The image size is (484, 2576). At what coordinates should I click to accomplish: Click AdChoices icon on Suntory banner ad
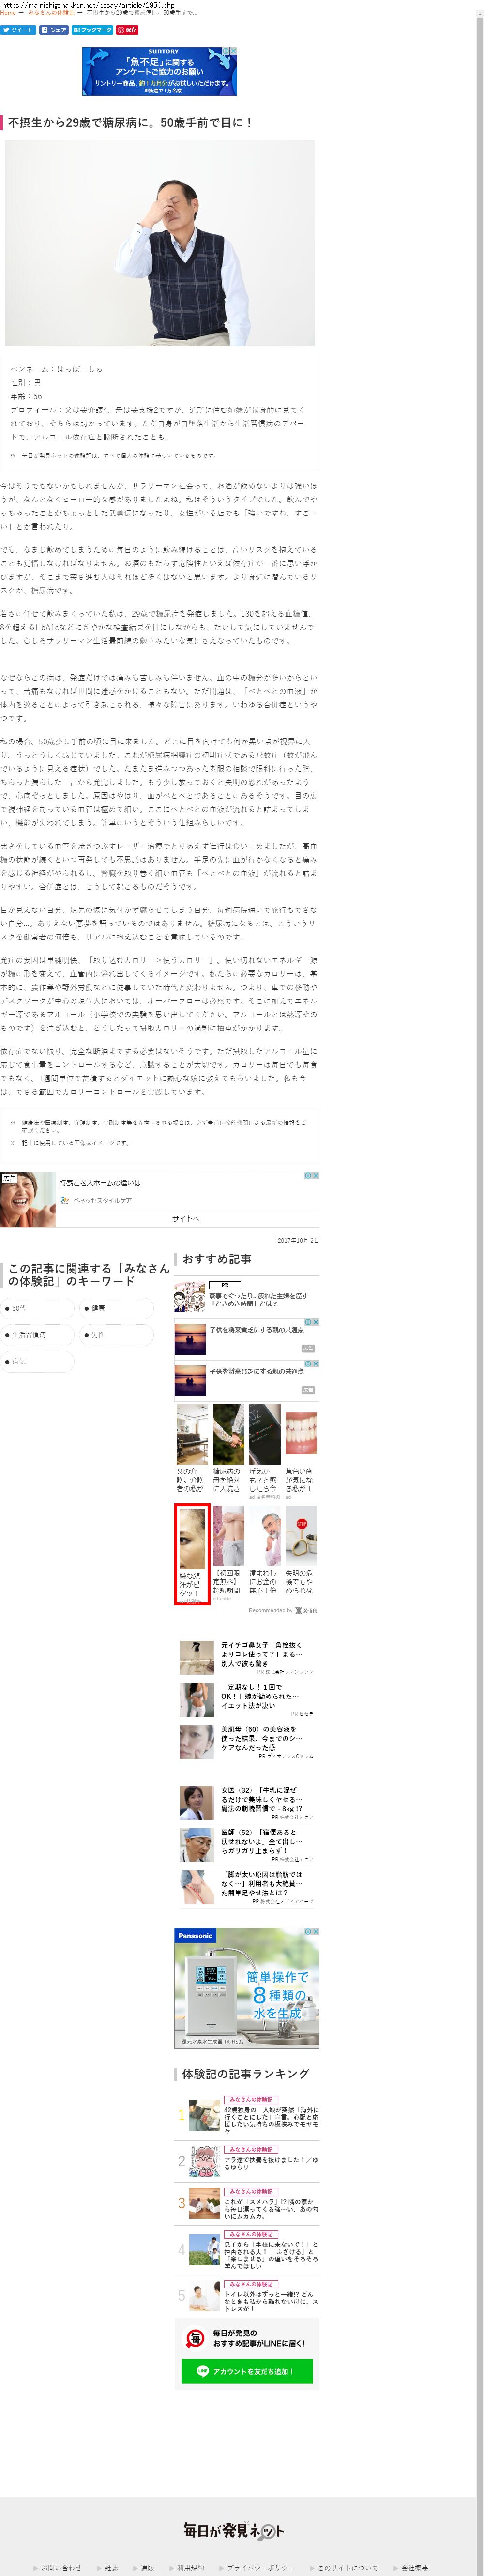(226, 50)
